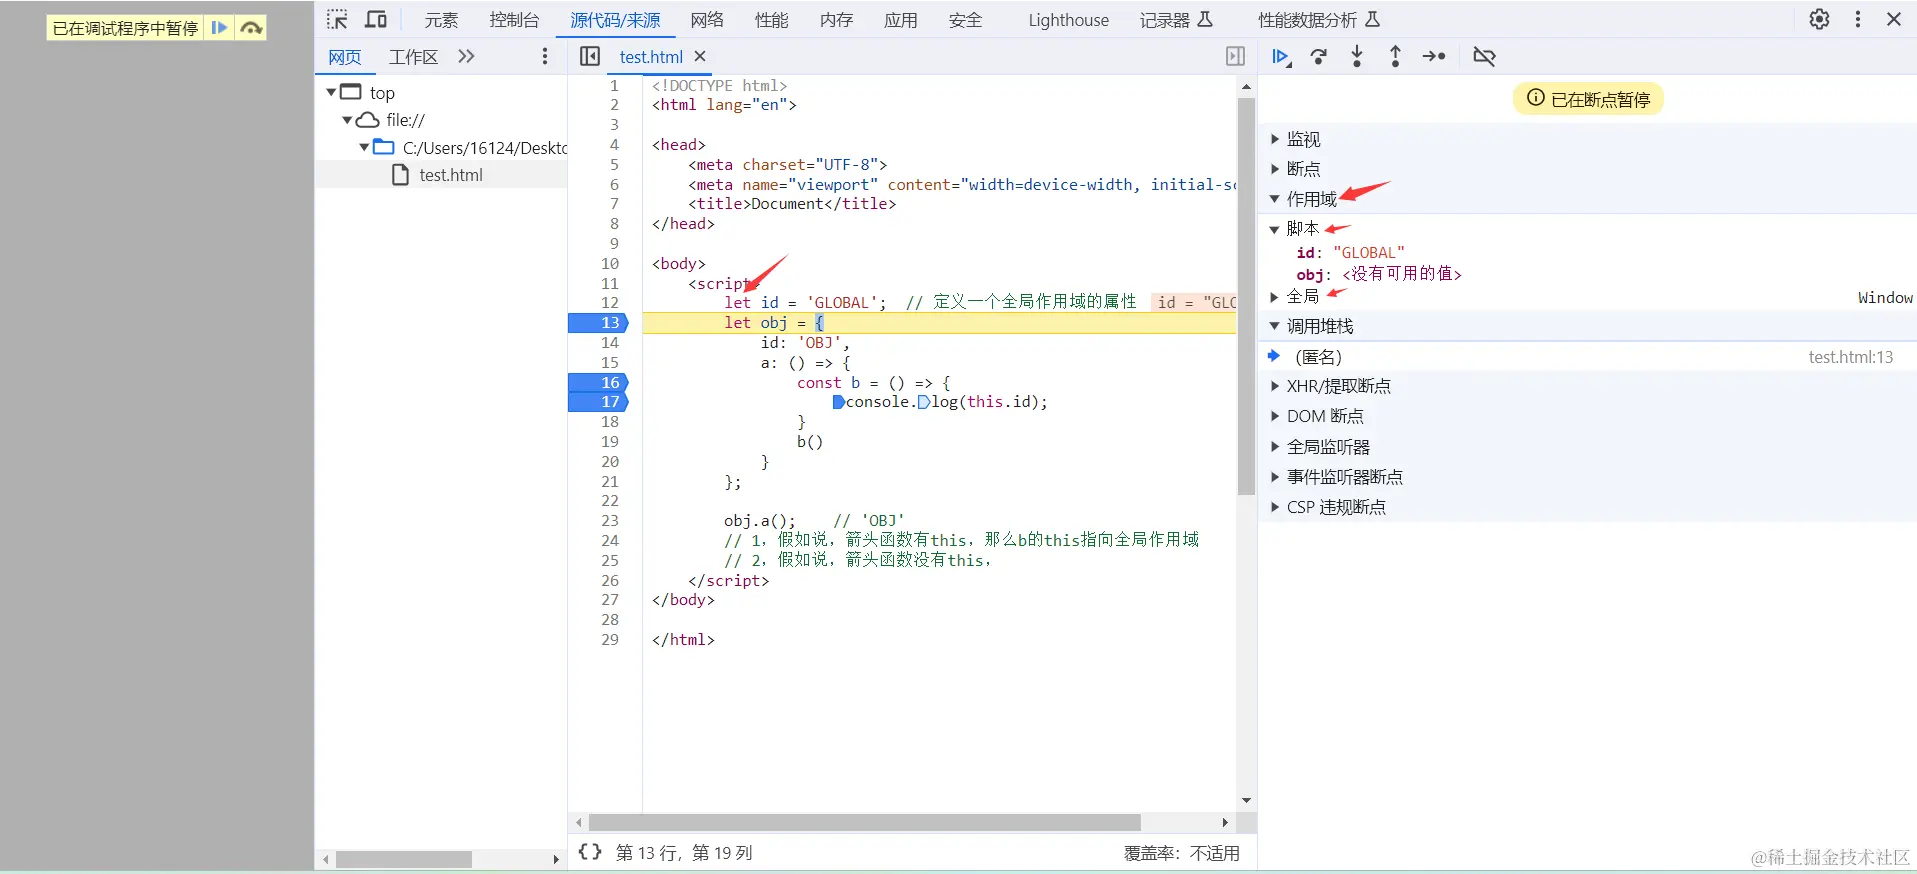
Task: Step out of current function
Action: click(x=1395, y=57)
